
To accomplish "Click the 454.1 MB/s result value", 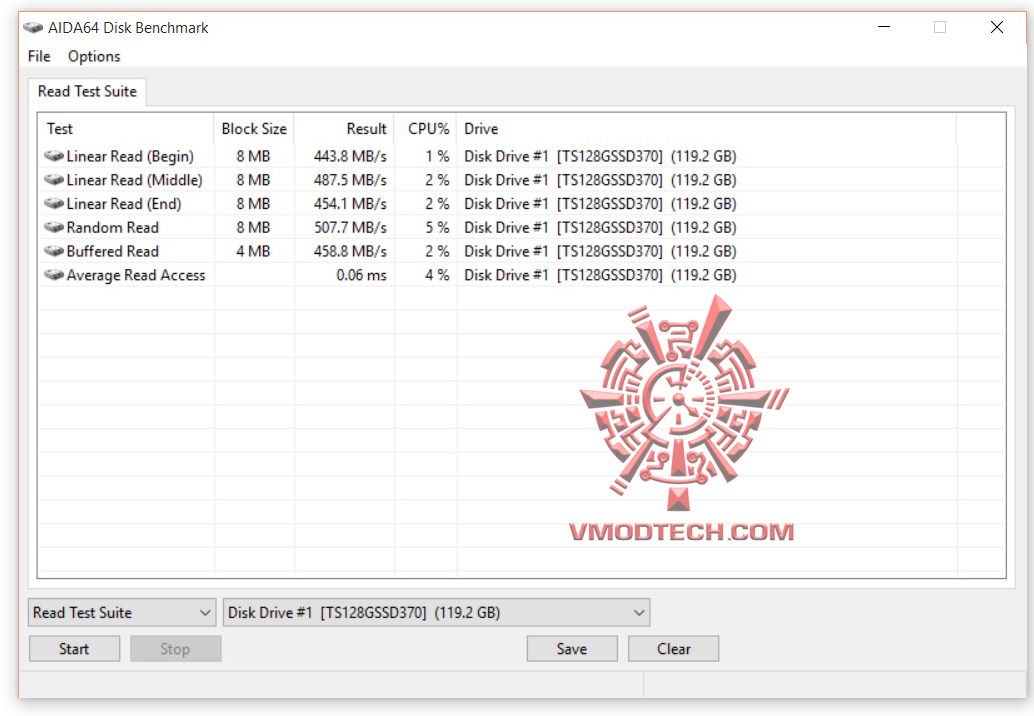I will (x=350, y=204).
